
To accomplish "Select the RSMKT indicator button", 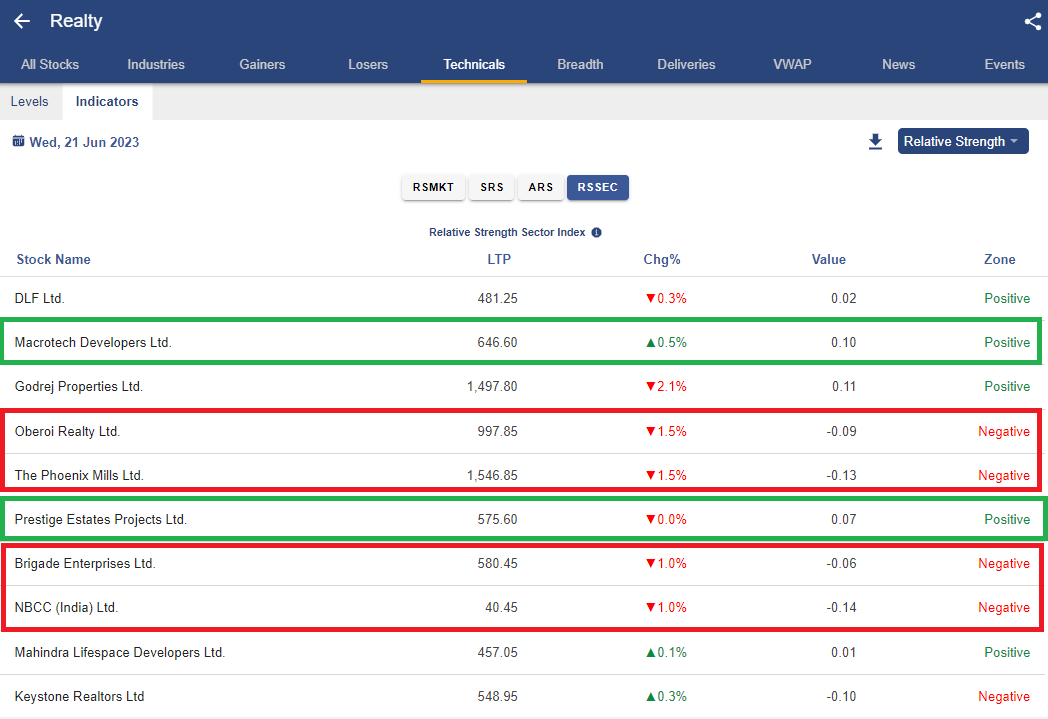I will pos(433,187).
